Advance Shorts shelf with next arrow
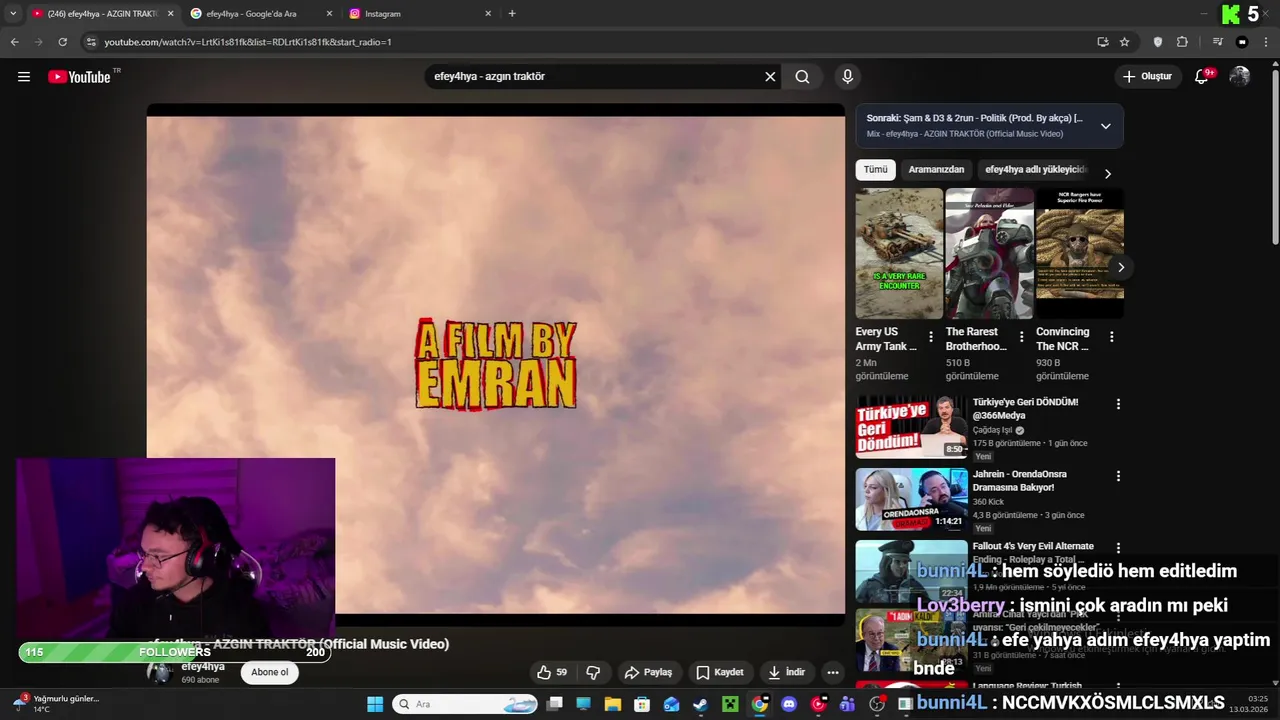Viewport: 1280px width, 720px height. (x=1121, y=267)
